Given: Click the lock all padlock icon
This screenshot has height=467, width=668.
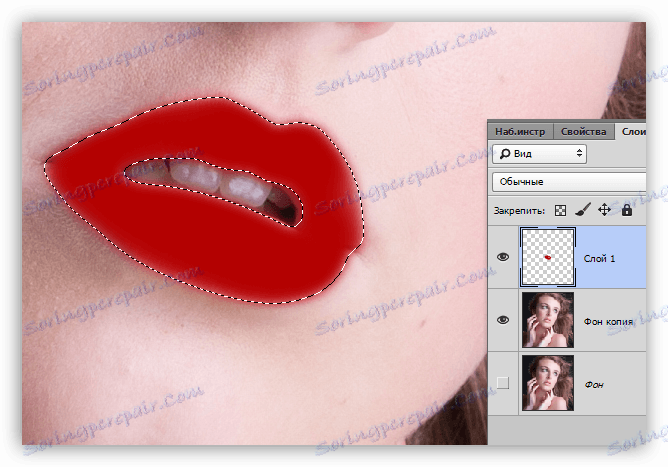Looking at the screenshot, I should (x=627, y=210).
